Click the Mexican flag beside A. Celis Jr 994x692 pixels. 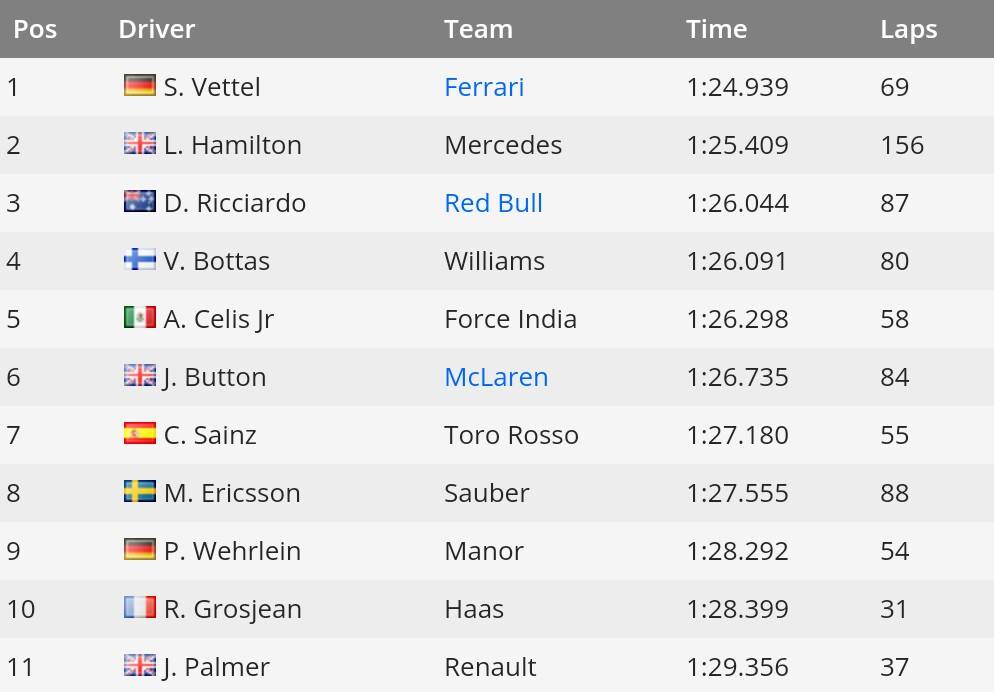click(x=139, y=318)
